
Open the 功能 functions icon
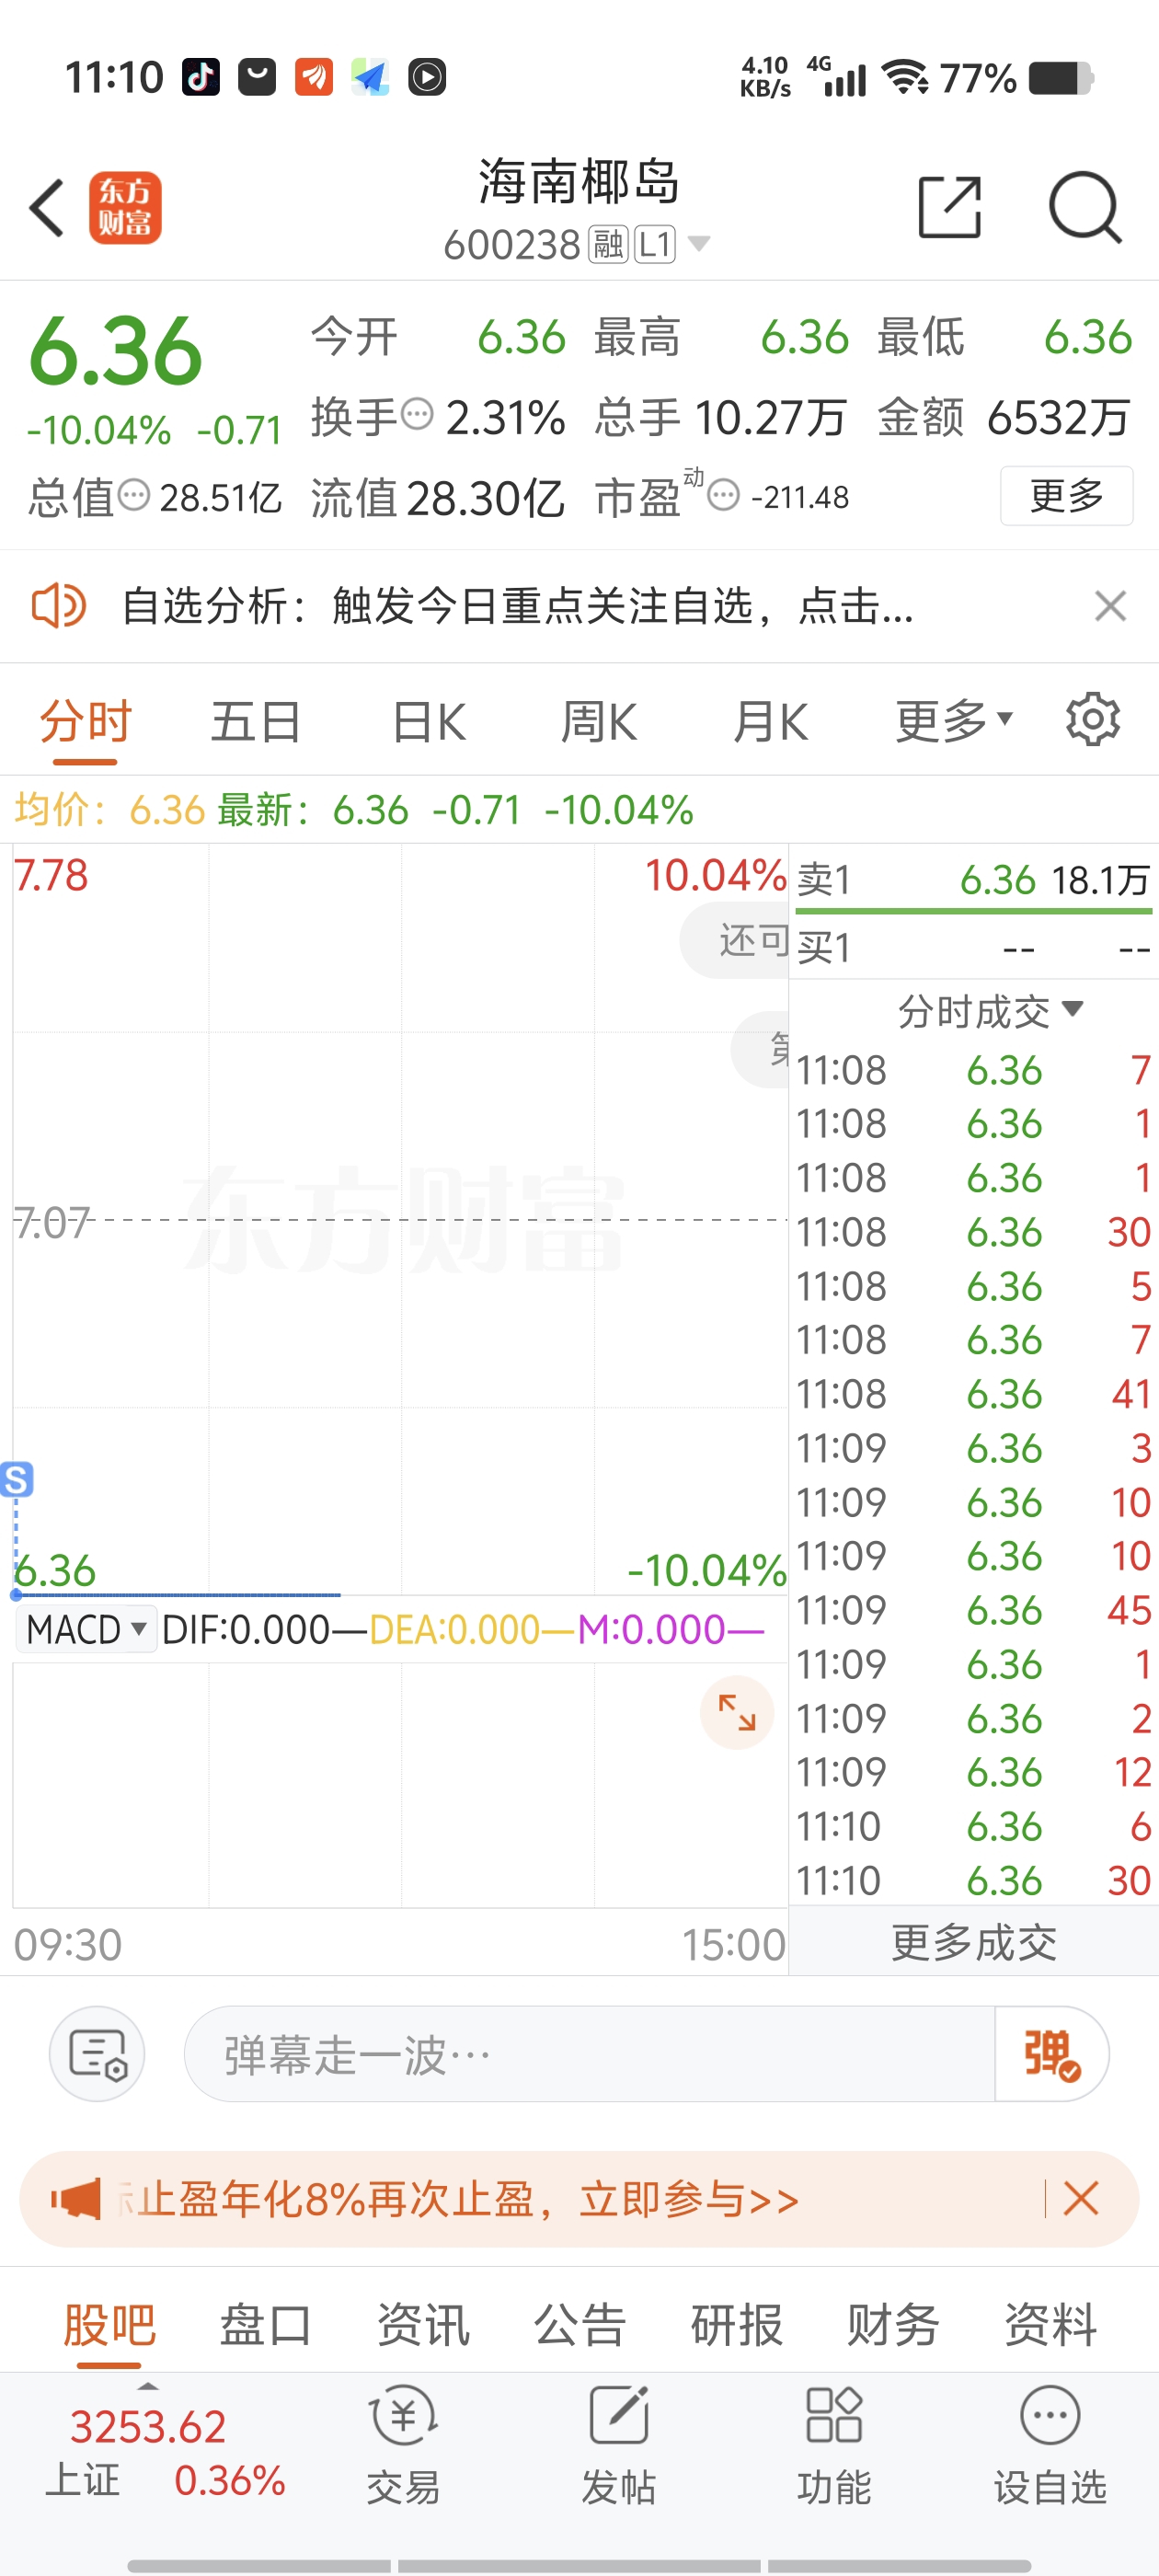(834, 2445)
